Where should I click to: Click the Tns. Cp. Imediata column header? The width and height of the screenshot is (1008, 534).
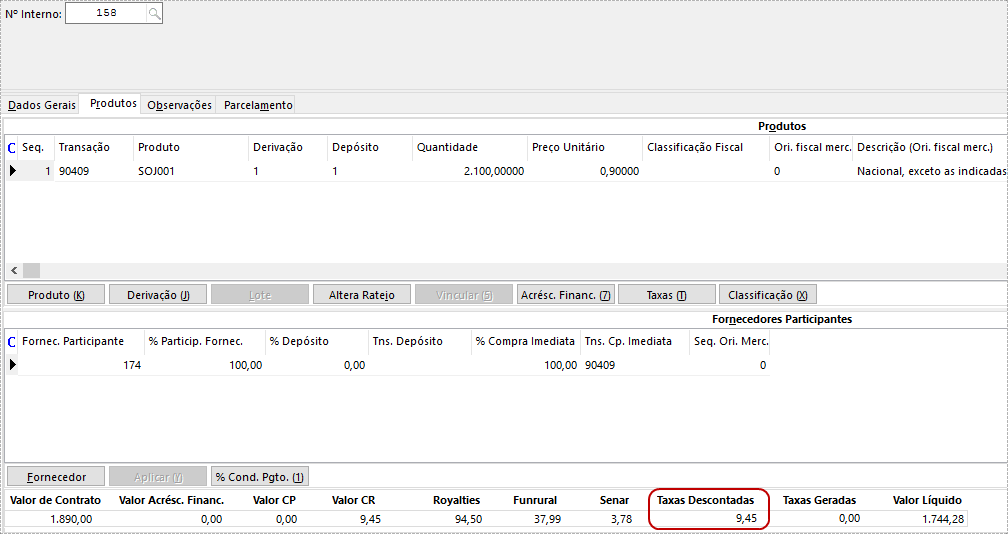(634, 341)
